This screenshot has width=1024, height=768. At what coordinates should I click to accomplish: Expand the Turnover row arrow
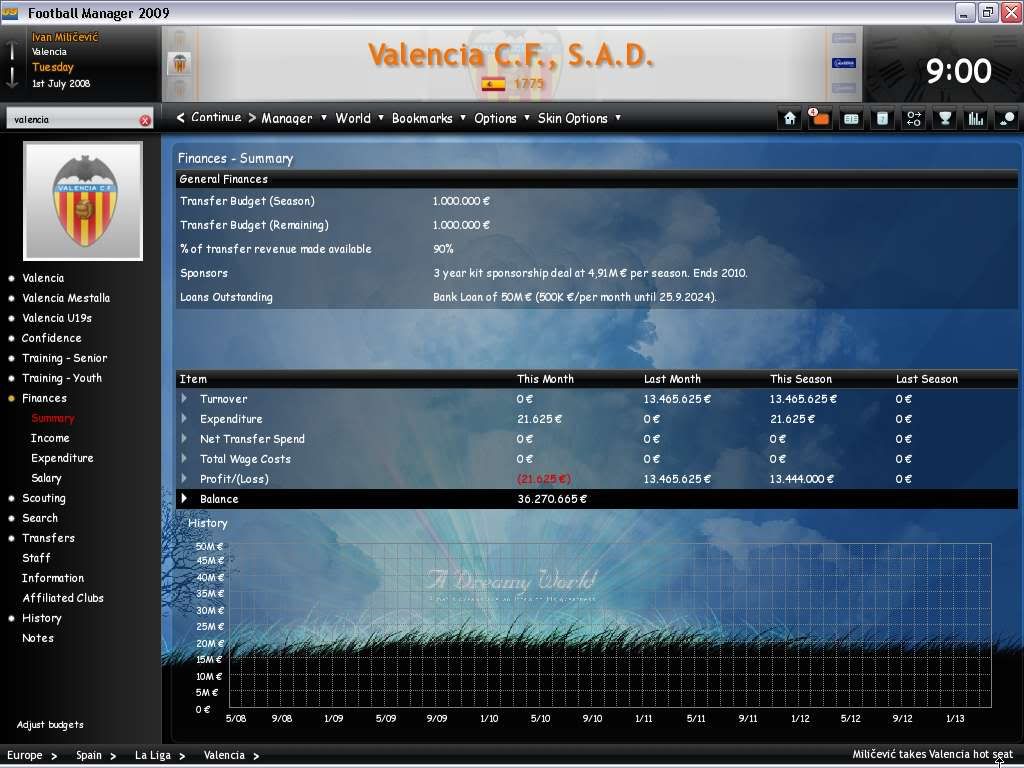[x=185, y=399]
